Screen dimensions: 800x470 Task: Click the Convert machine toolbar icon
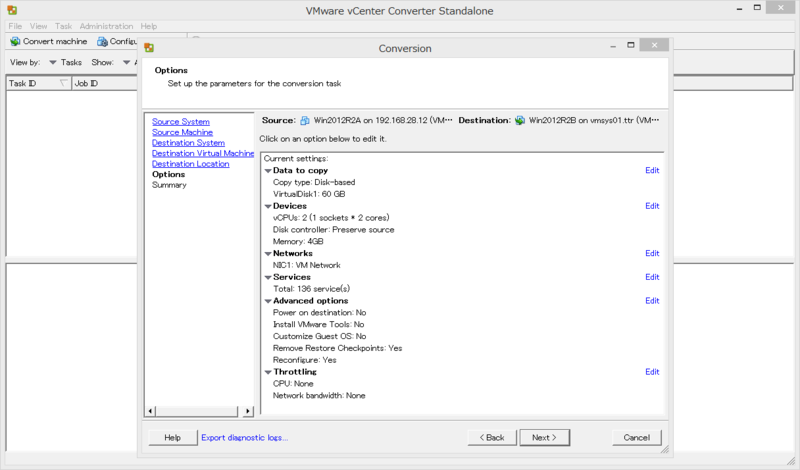15,41
